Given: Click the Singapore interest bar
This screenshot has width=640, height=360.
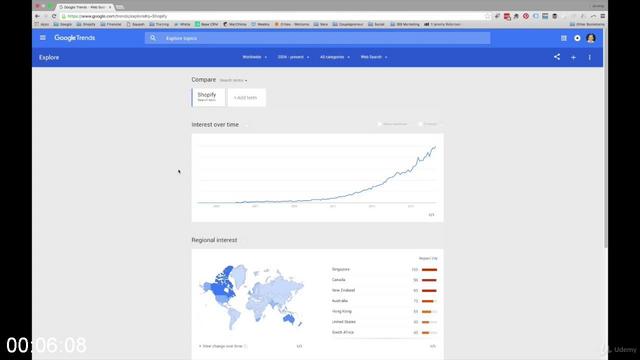Looking at the screenshot, I should (x=429, y=269).
